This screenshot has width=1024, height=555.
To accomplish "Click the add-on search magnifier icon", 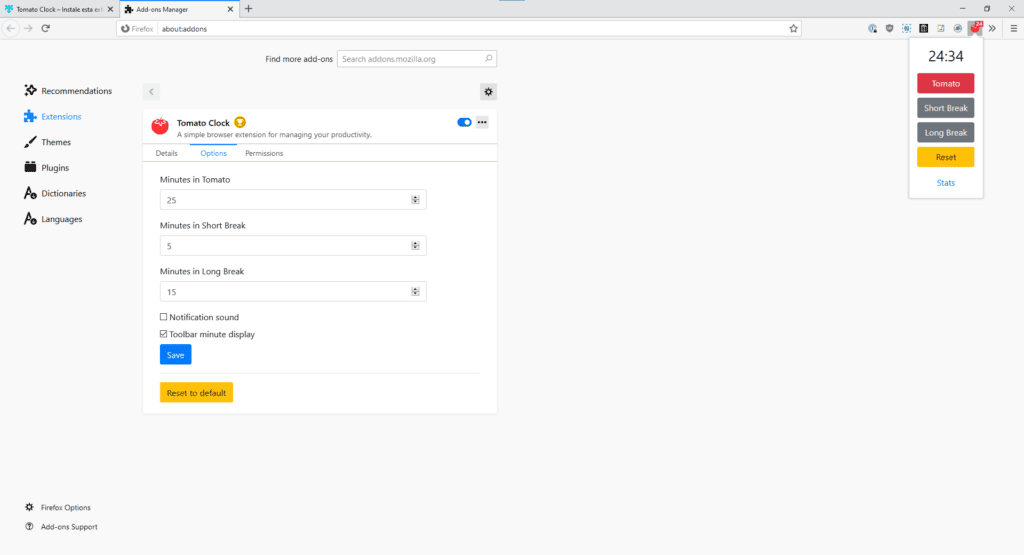I will [488, 59].
